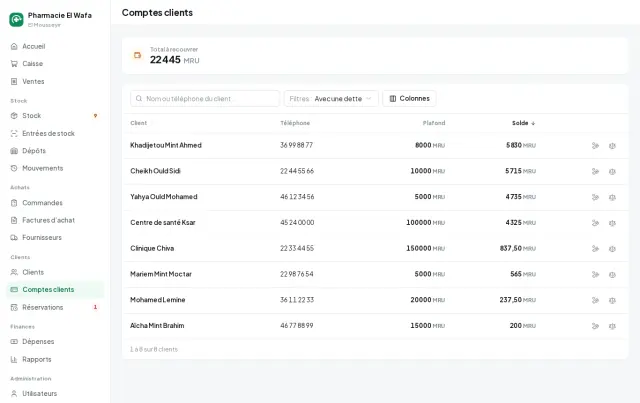Click the payment hand-coins icon for Khadijetou Mint Ahmed
The width and height of the screenshot is (640, 403).
point(595,146)
